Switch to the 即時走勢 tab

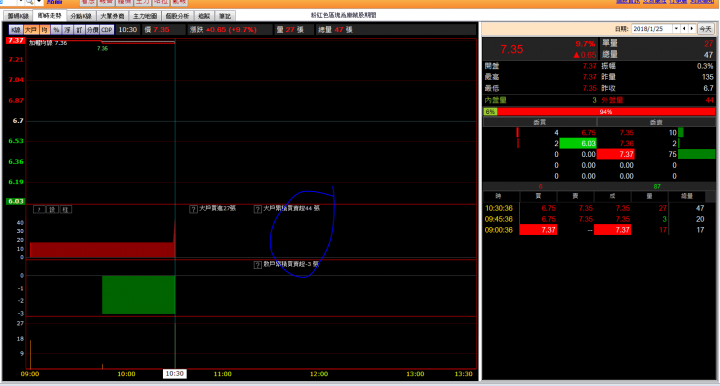49,16
